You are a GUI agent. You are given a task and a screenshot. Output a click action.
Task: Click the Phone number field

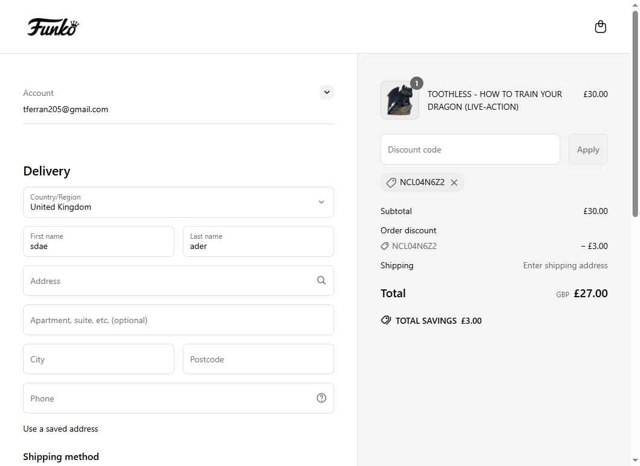(165, 398)
